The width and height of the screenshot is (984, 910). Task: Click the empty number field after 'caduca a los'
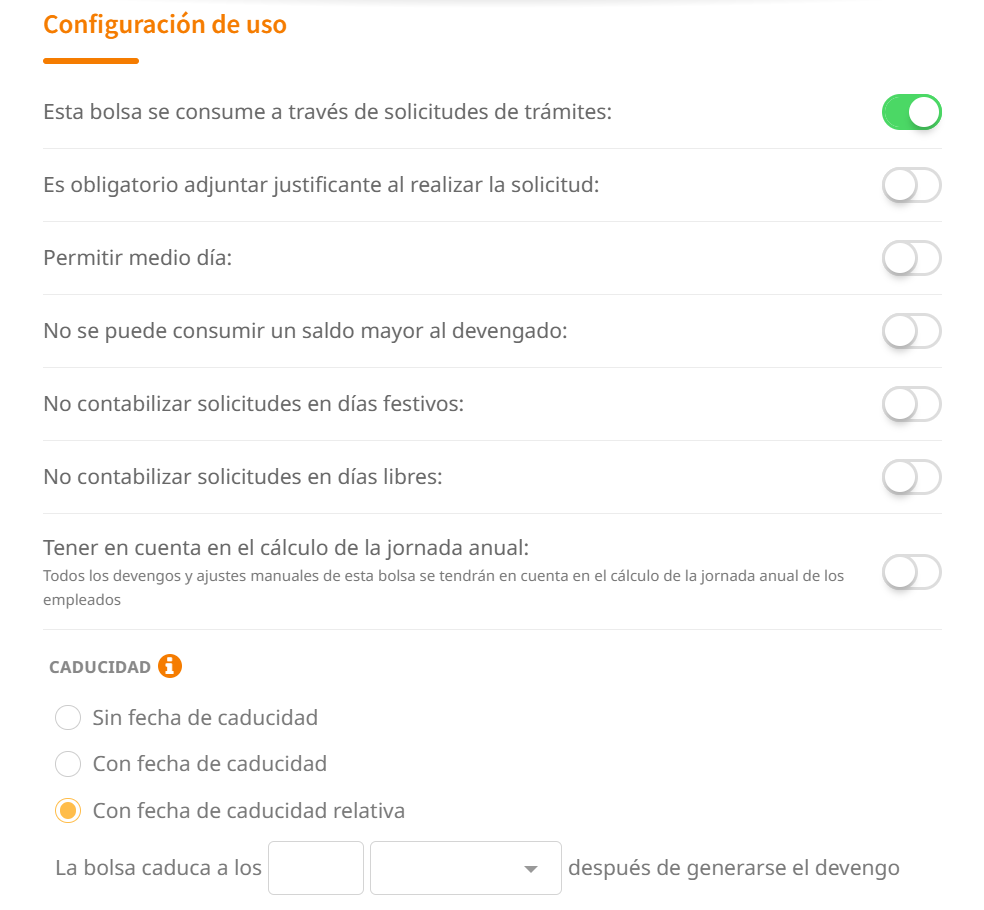tap(315, 868)
